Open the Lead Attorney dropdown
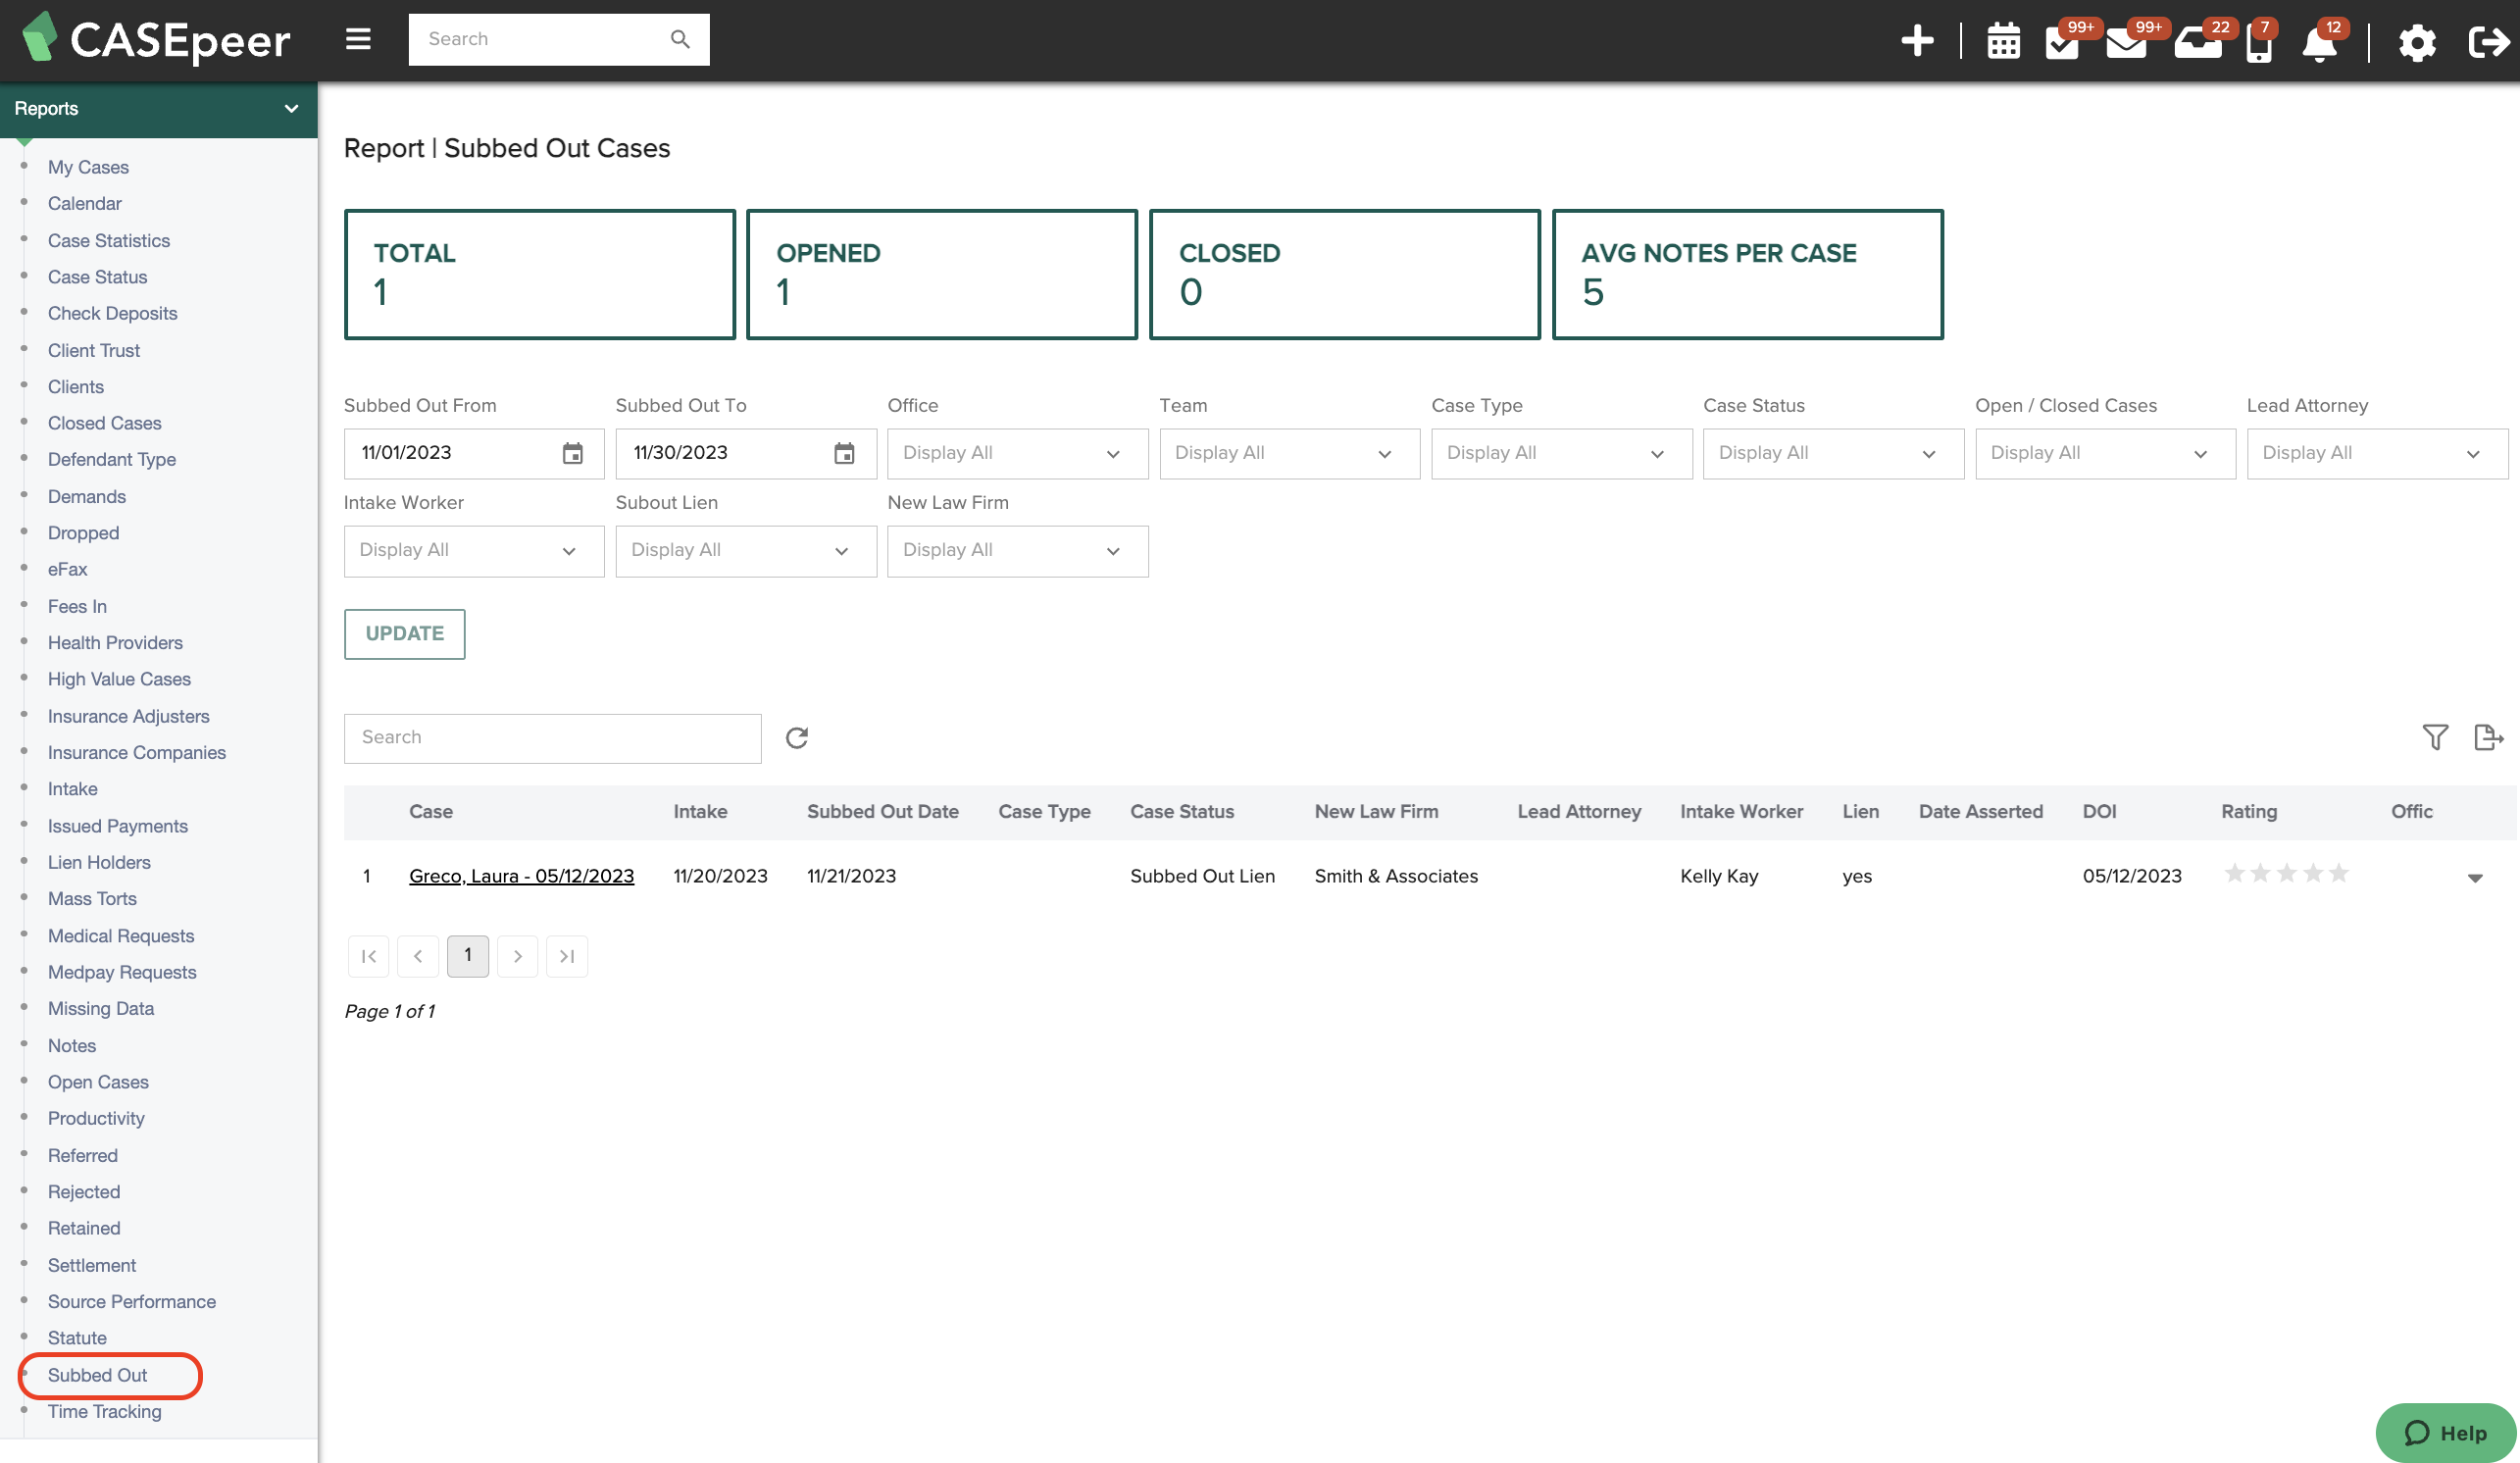 [2378, 453]
